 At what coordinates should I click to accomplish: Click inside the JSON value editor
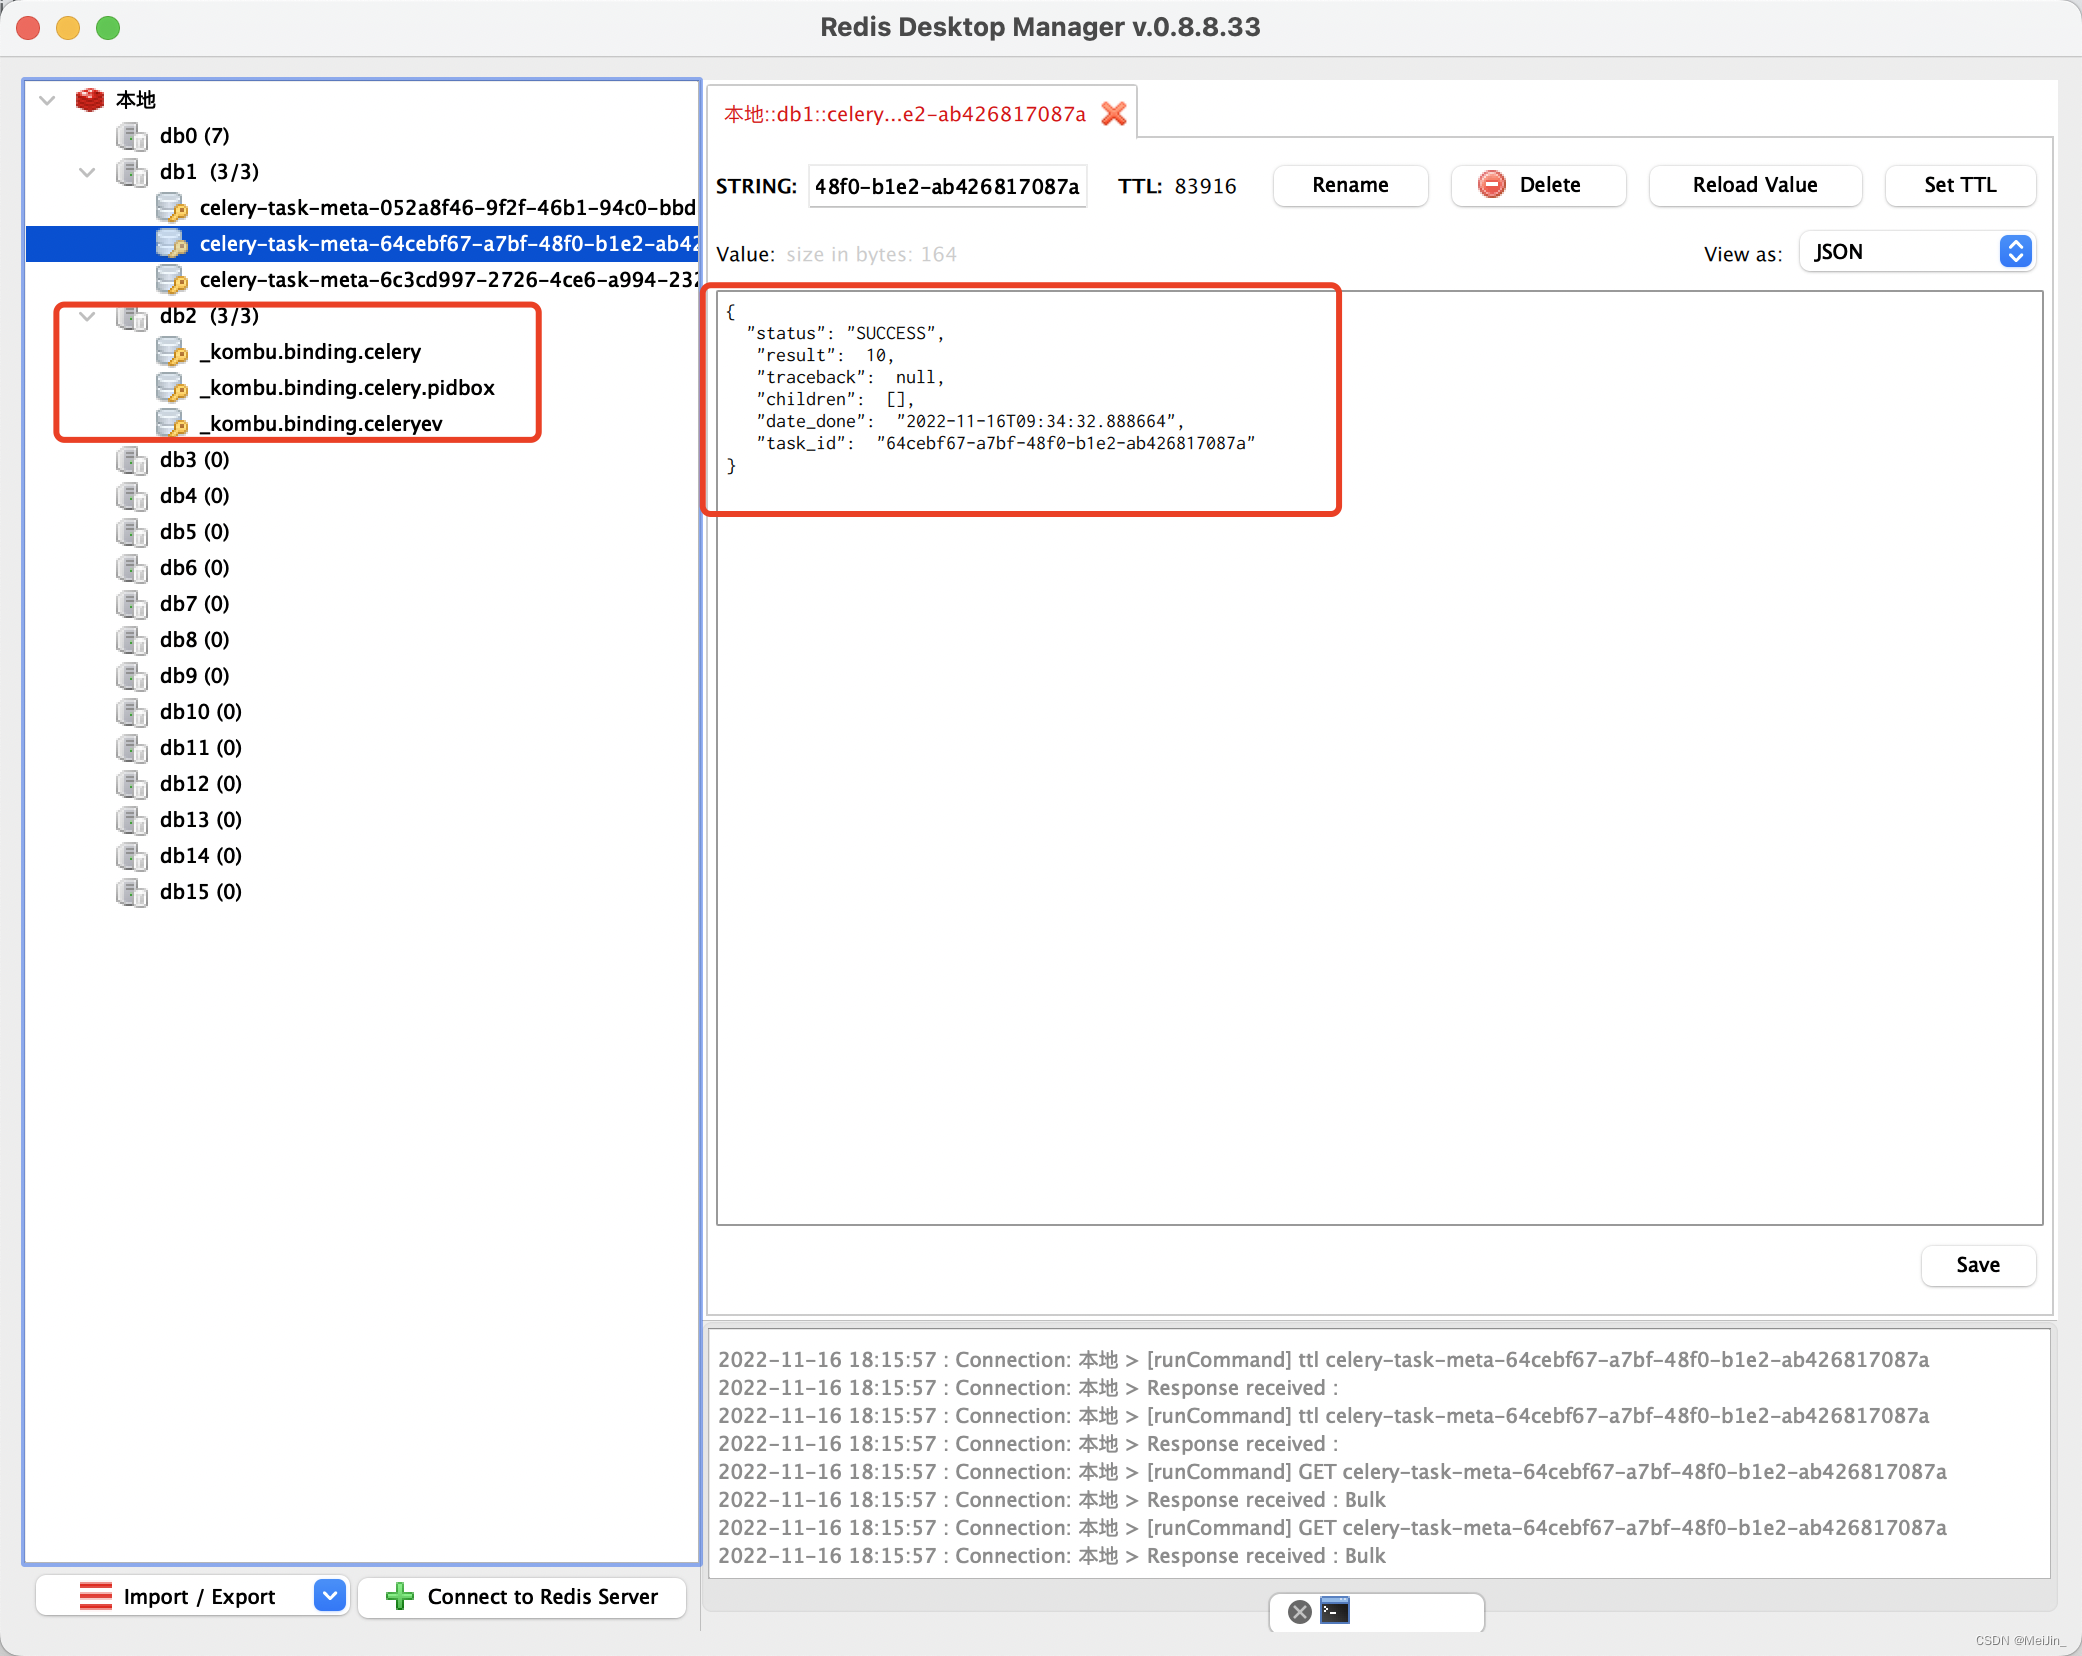1379,758
